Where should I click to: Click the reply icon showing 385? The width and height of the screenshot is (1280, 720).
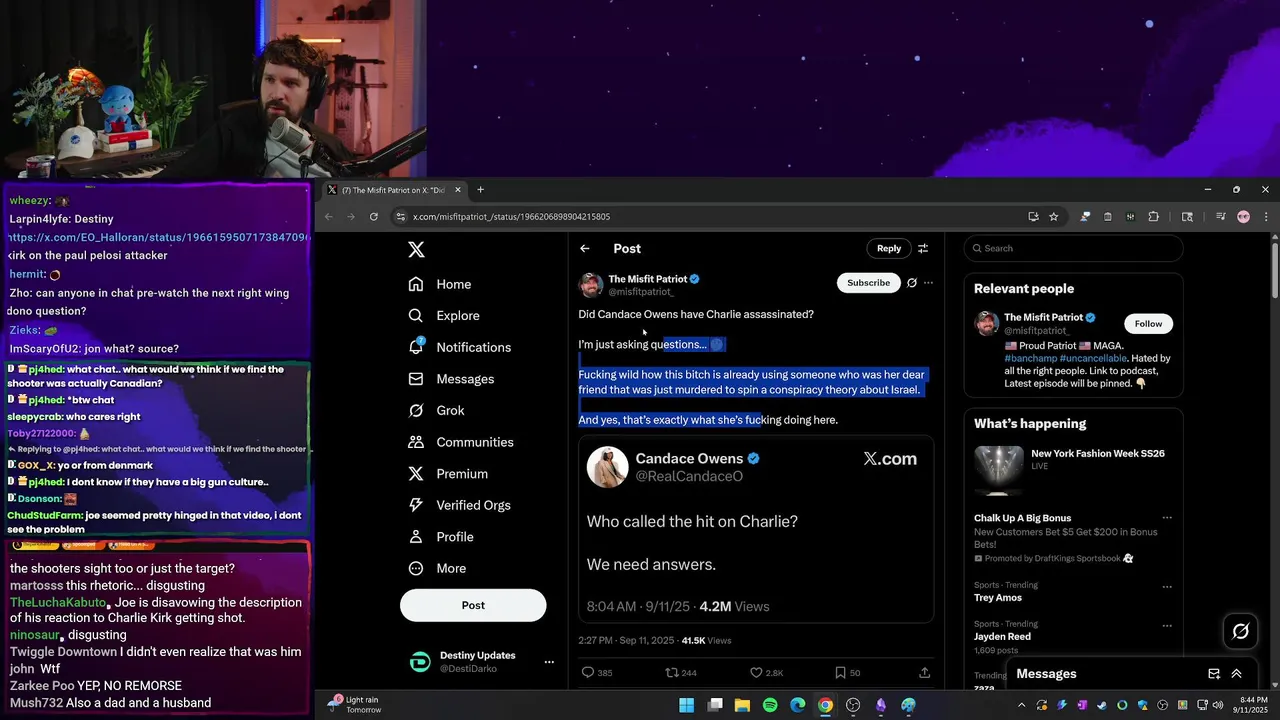(x=588, y=673)
